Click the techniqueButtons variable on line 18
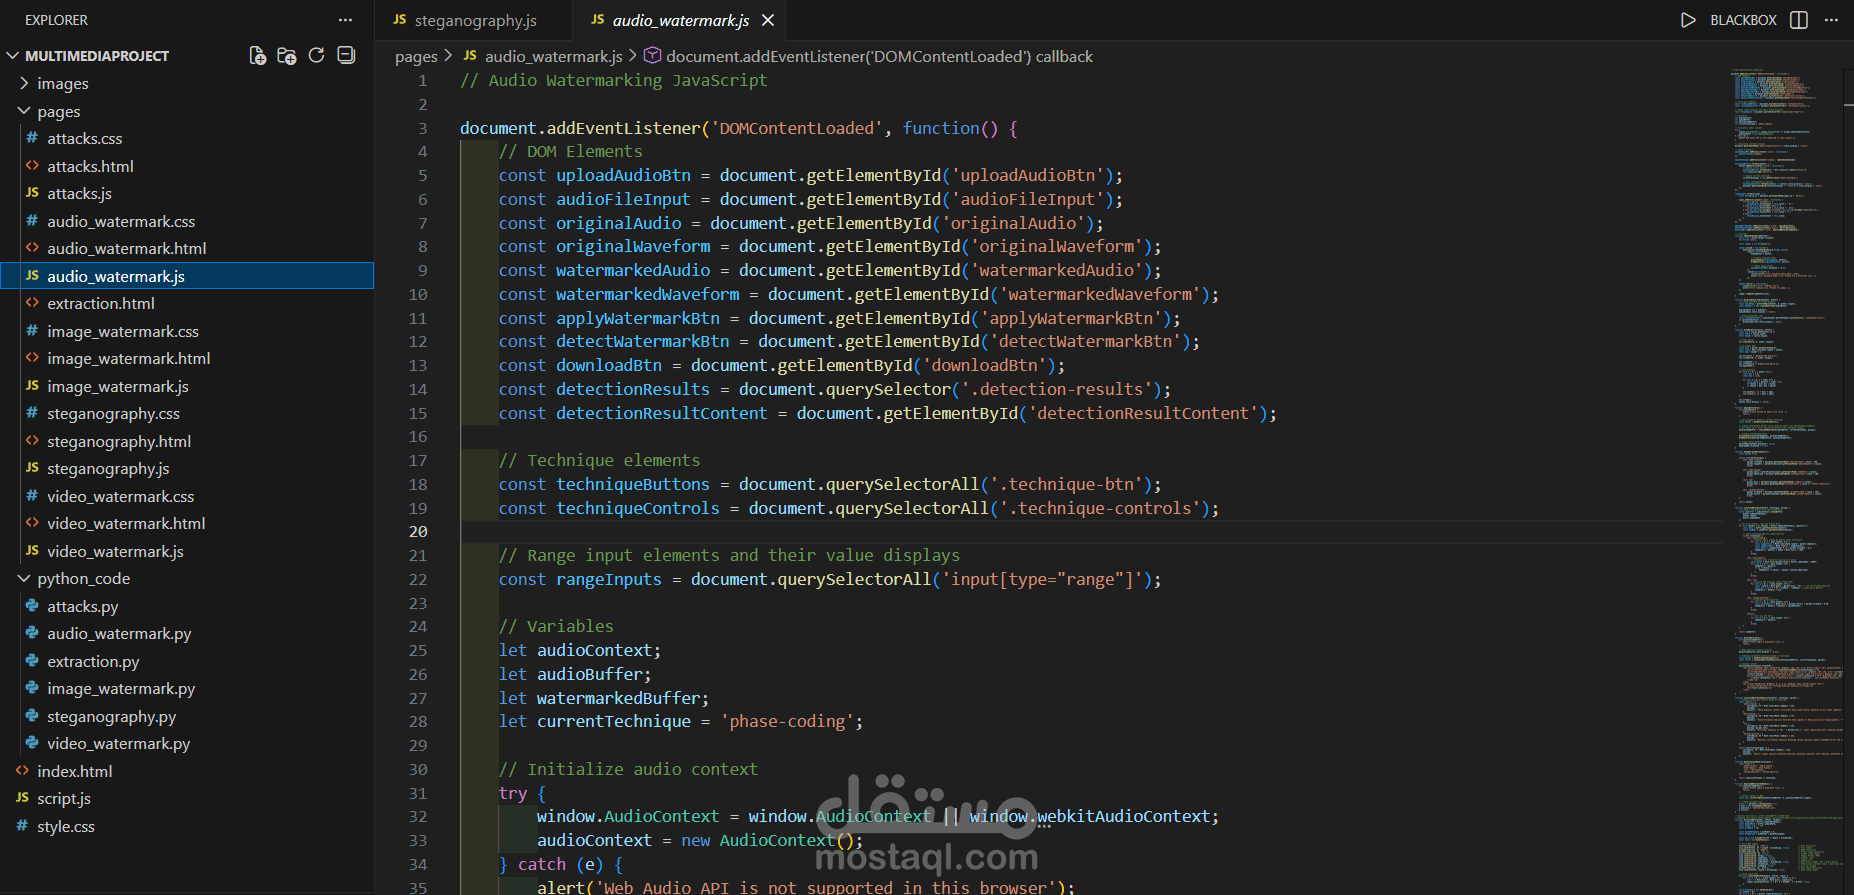This screenshot has width=1854, height=895. tap(633, 485)
